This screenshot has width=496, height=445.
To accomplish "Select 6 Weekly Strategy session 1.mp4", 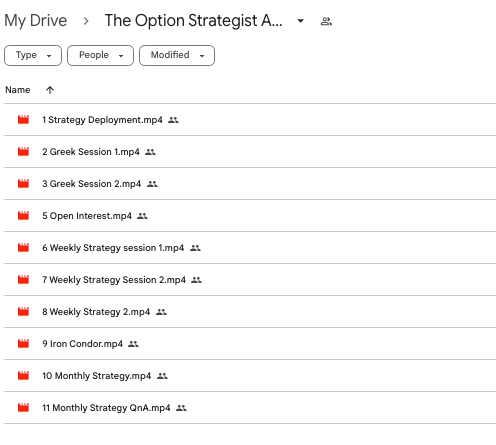I will pos(250,248).
